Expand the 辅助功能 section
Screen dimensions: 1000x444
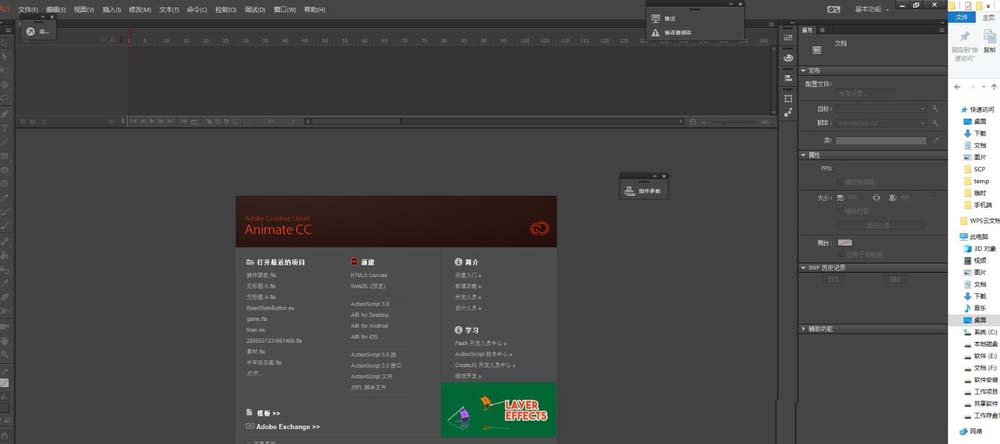click(x=804, y=329)
